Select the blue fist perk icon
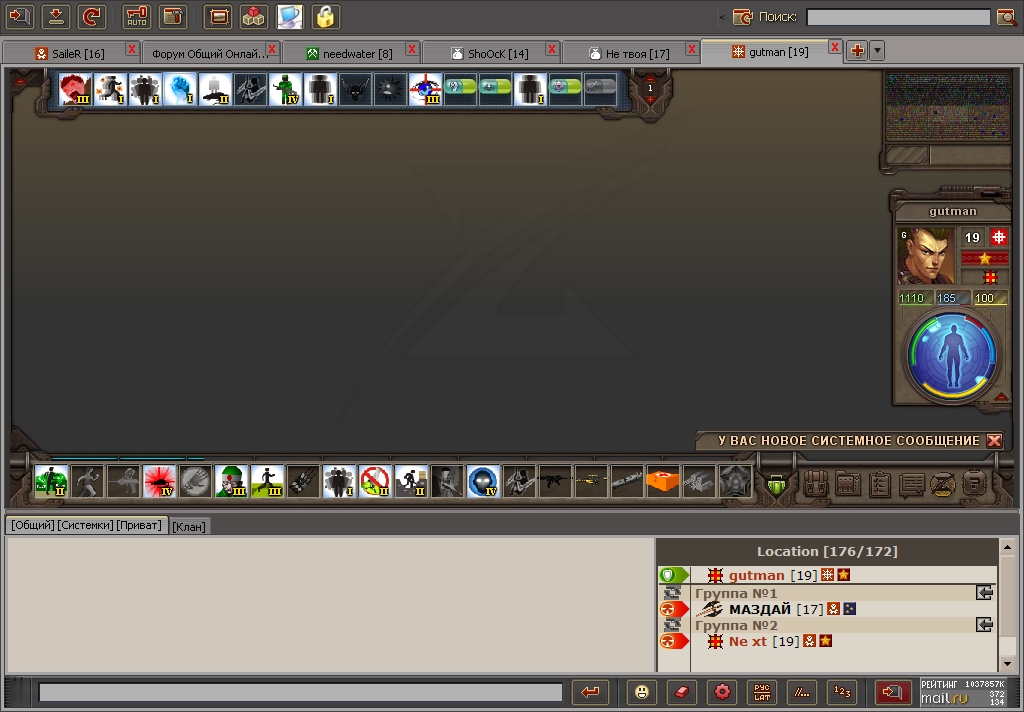Screen dimensions: 1024x712 pos(180,89)
